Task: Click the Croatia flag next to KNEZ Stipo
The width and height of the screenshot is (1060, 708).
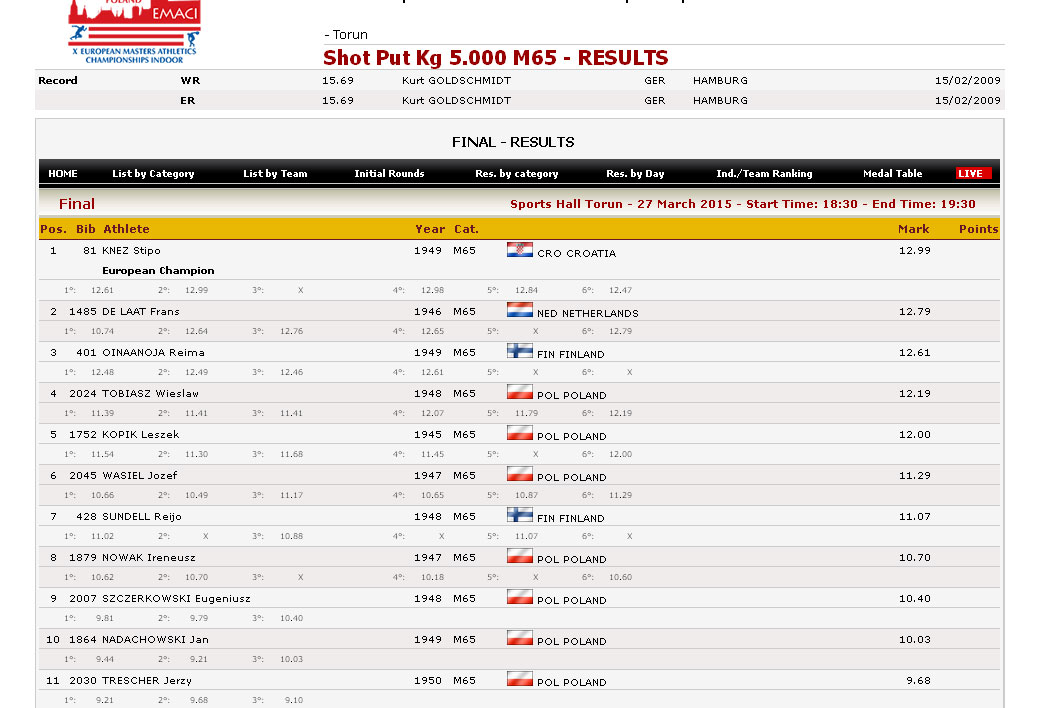Action: click(519, 250)
